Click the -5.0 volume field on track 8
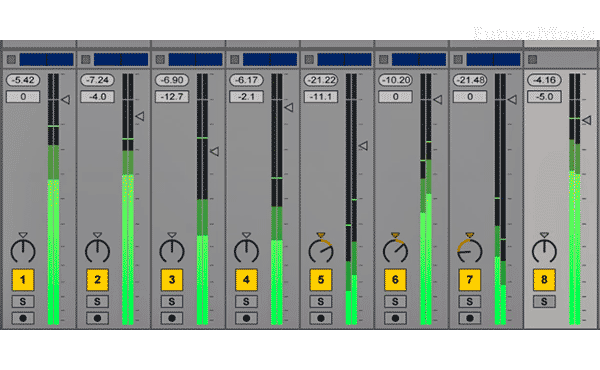This screenshot has height=370, width=600. point(544,96)
